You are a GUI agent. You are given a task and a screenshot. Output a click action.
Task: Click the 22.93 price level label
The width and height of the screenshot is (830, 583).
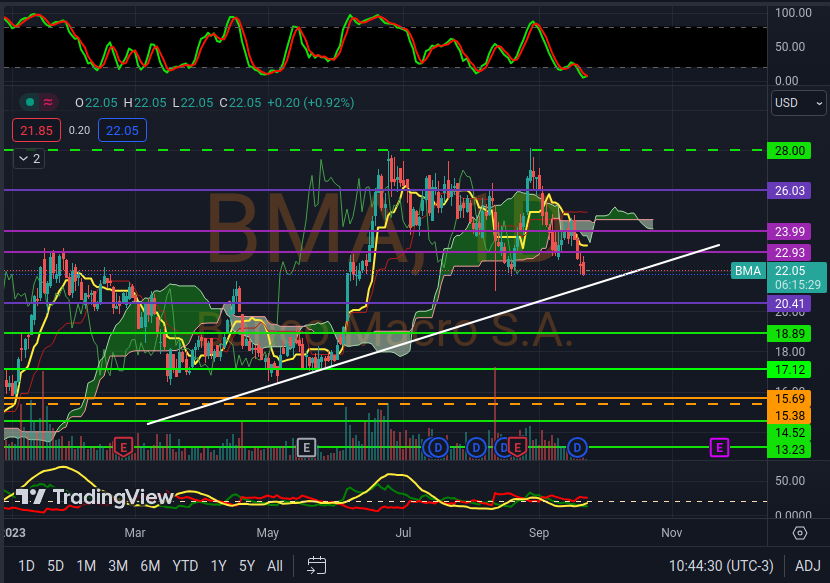(789, 253)
